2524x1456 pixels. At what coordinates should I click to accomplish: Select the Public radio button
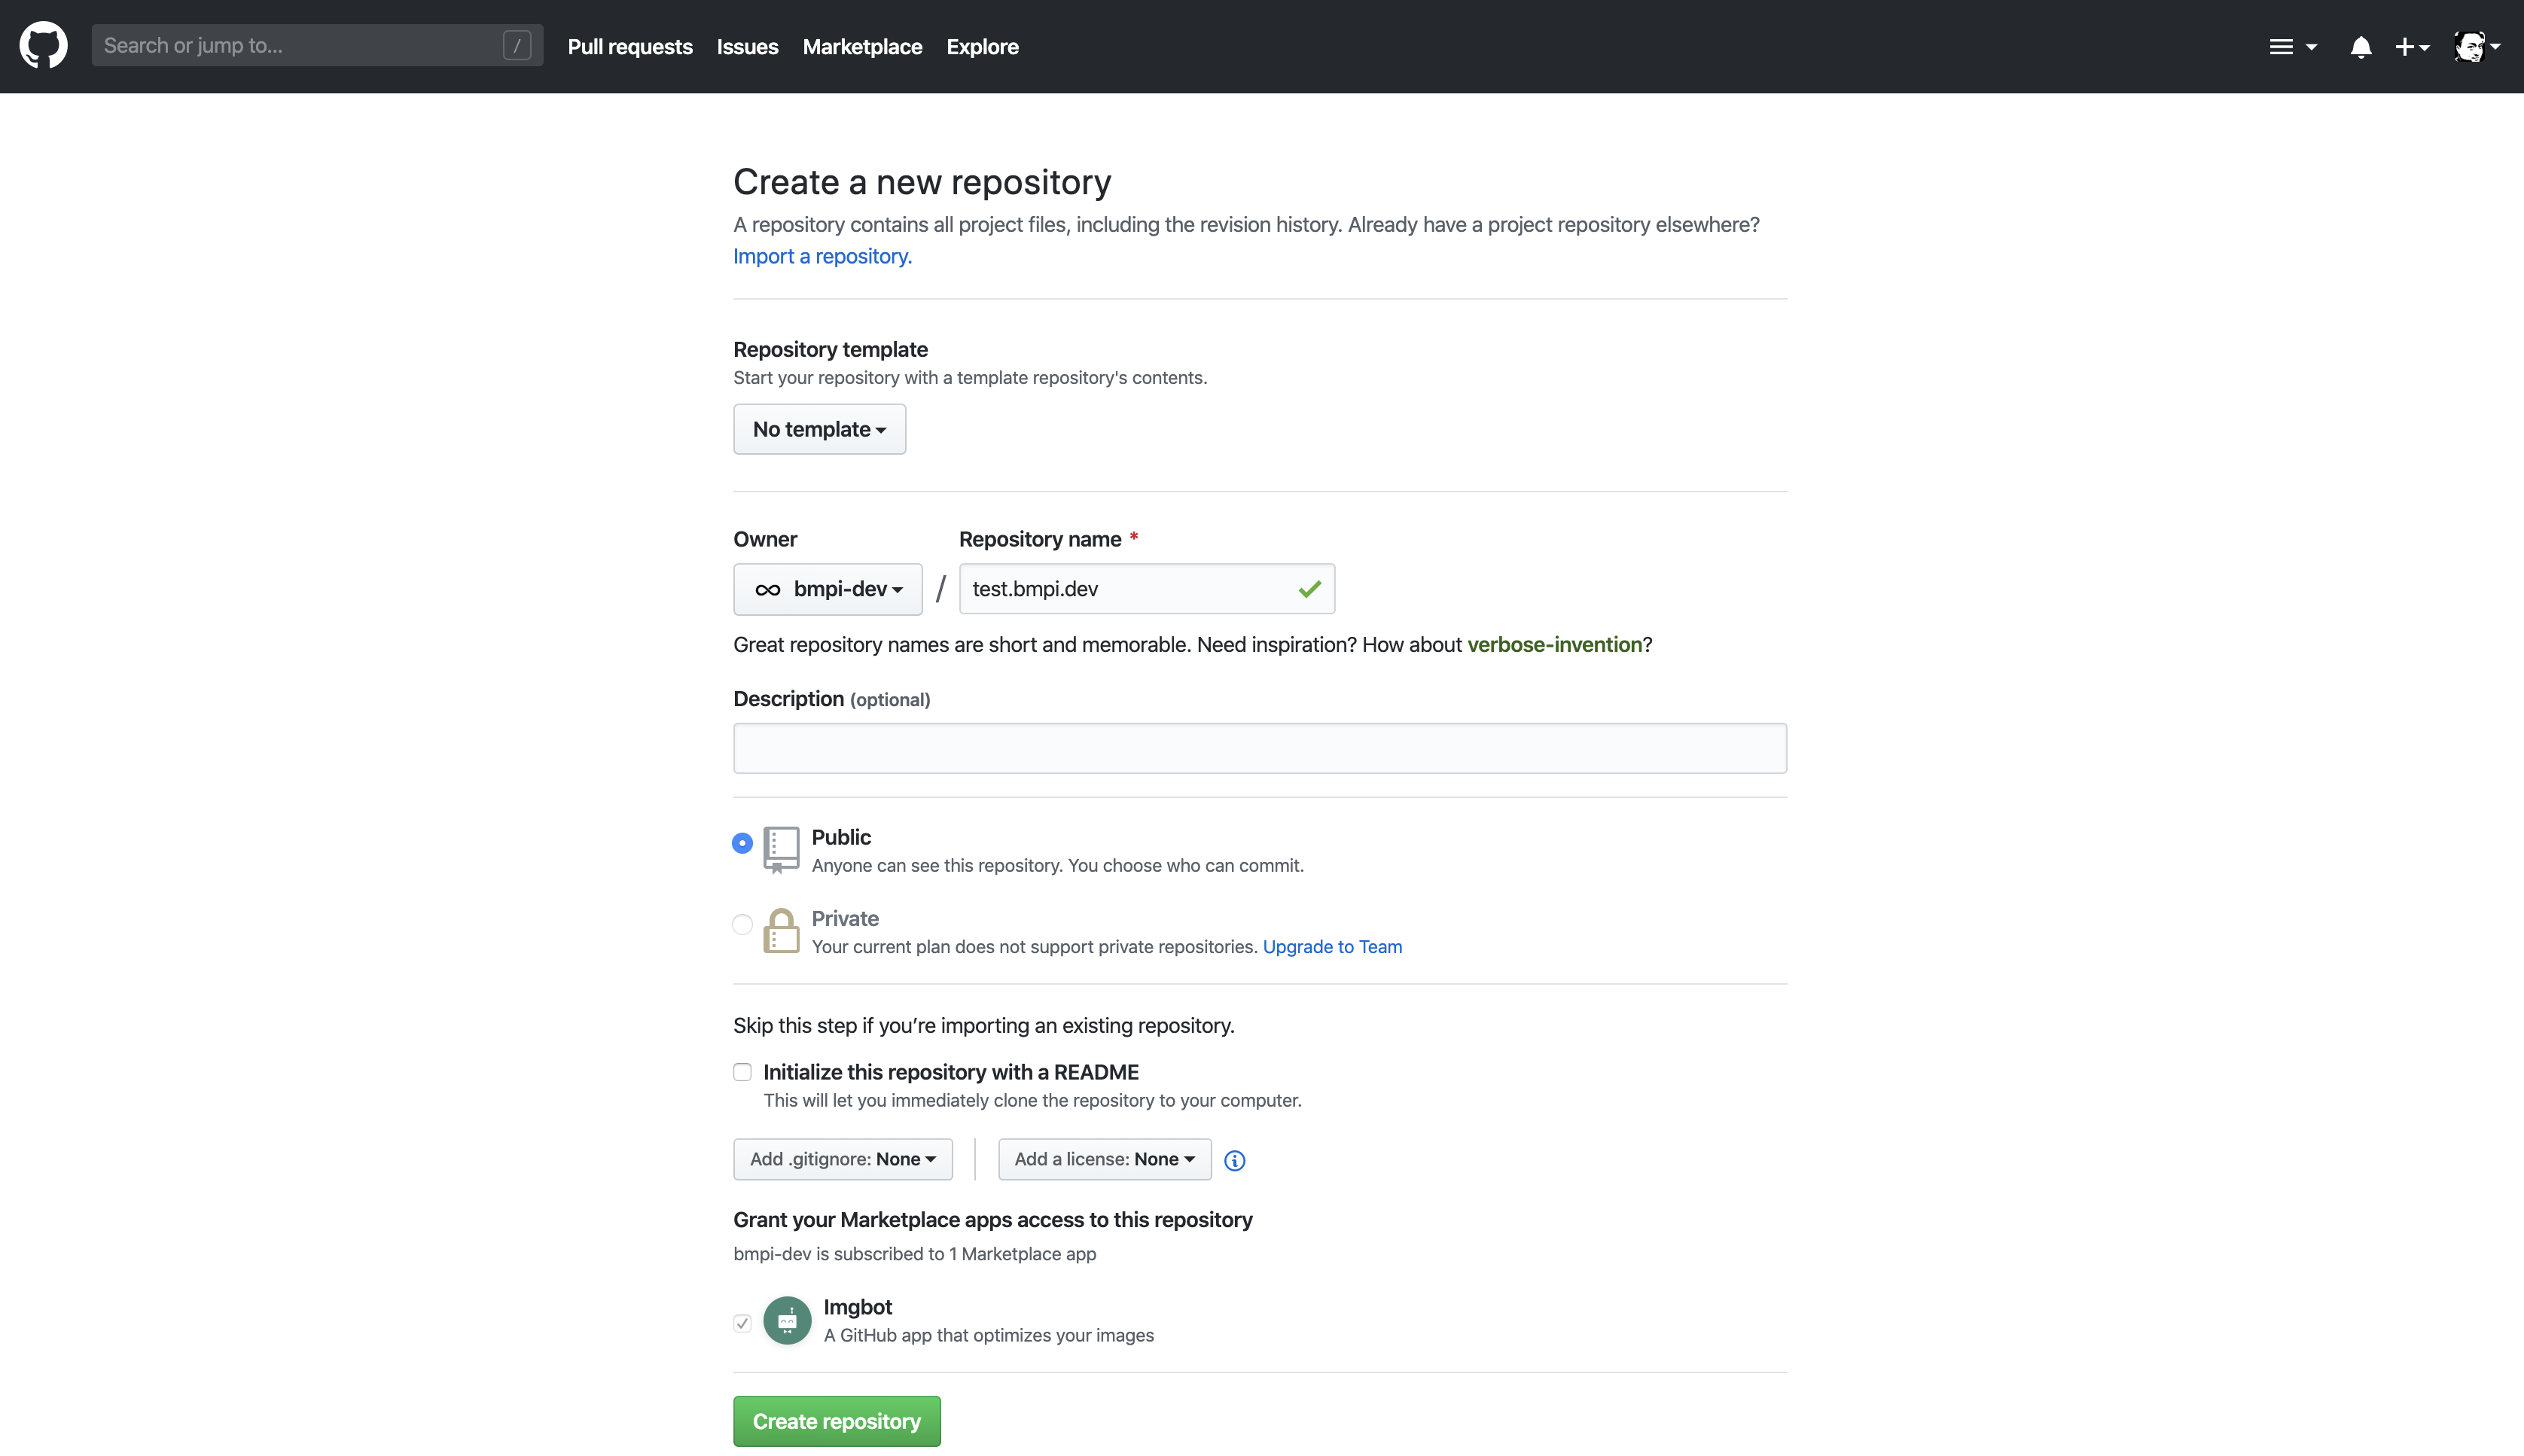[742, 843]
